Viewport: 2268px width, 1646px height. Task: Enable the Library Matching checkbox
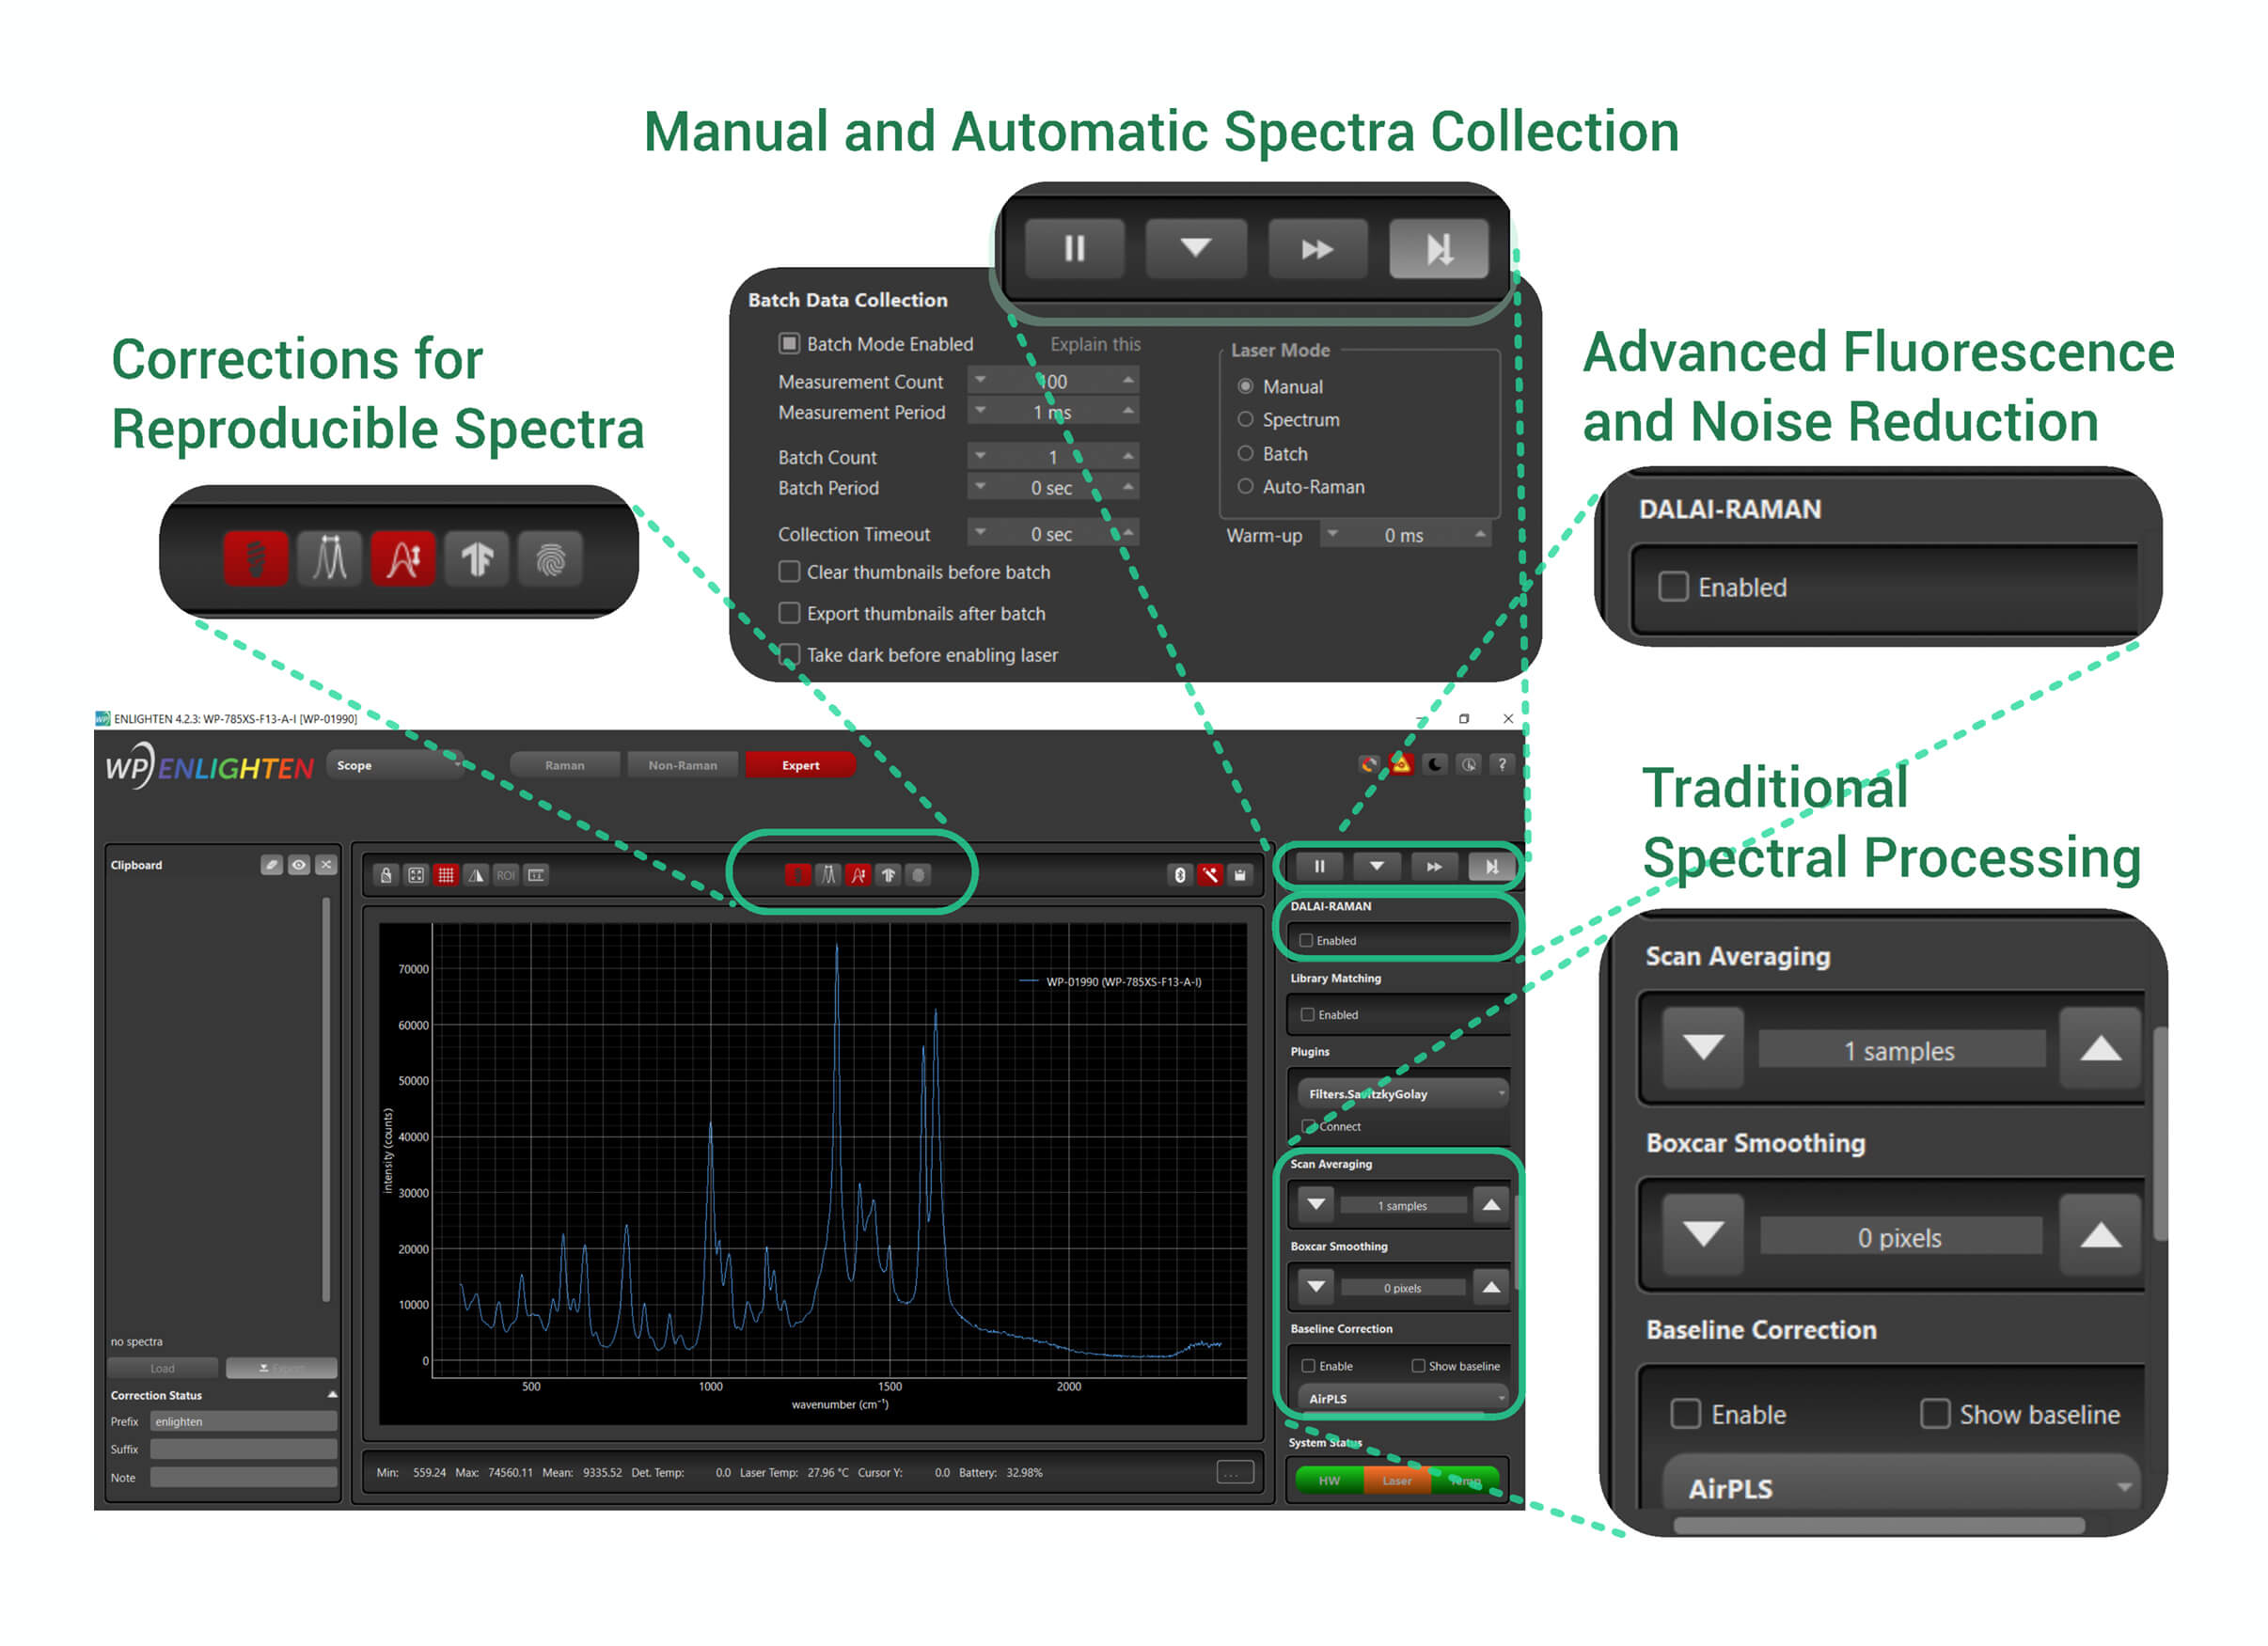(1307, 1015)
